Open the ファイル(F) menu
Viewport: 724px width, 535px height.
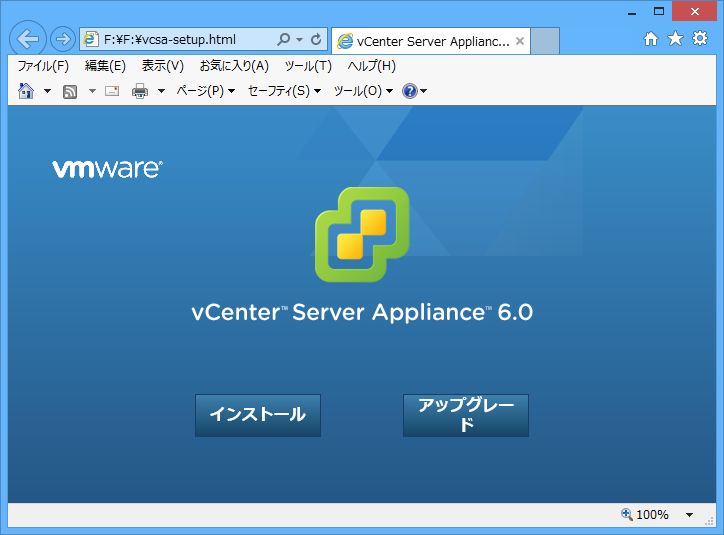coord(43,66)
